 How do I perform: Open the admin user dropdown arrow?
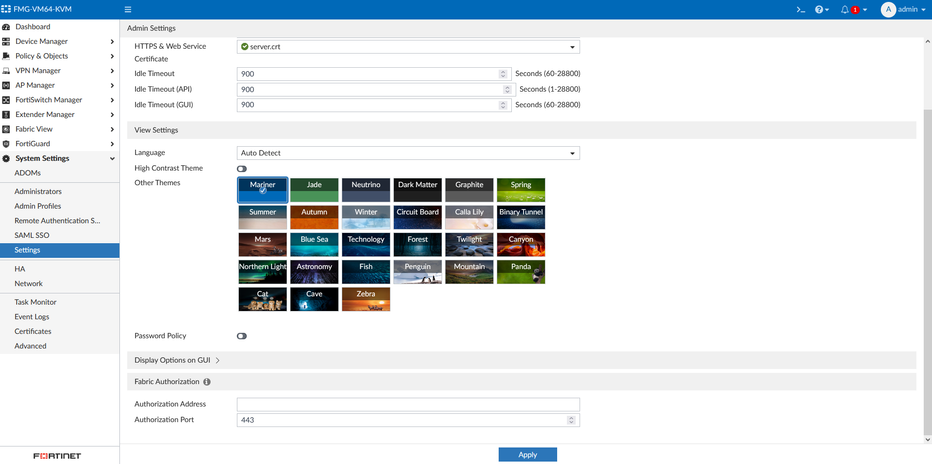(923, 10)
